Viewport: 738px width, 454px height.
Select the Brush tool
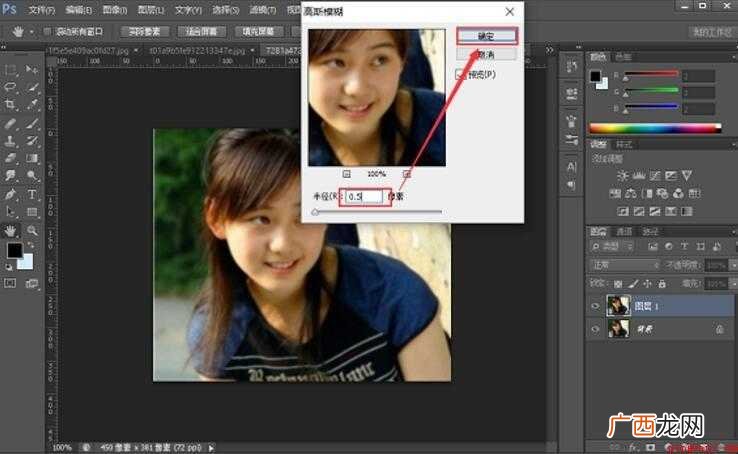(x=32, y=124)
